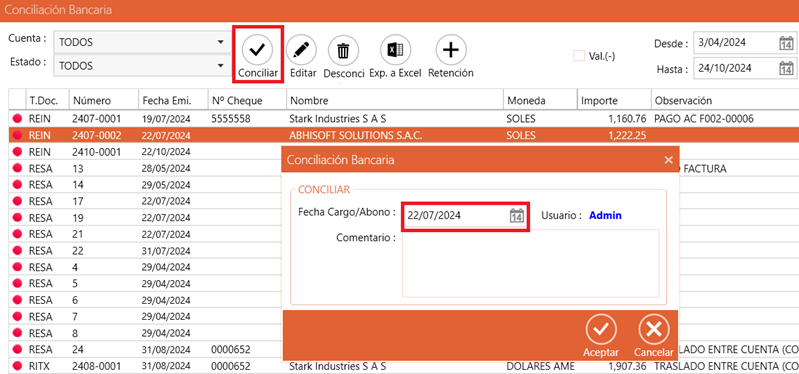The image size is (799, 374).
Task: Click date 28/05/2024 in RESA 13 row
Action: click(167, 168)
